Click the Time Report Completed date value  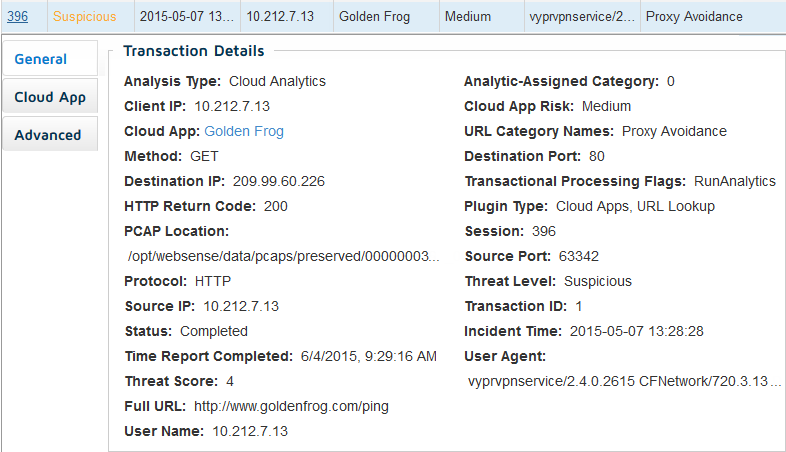(x=368, y=356)
